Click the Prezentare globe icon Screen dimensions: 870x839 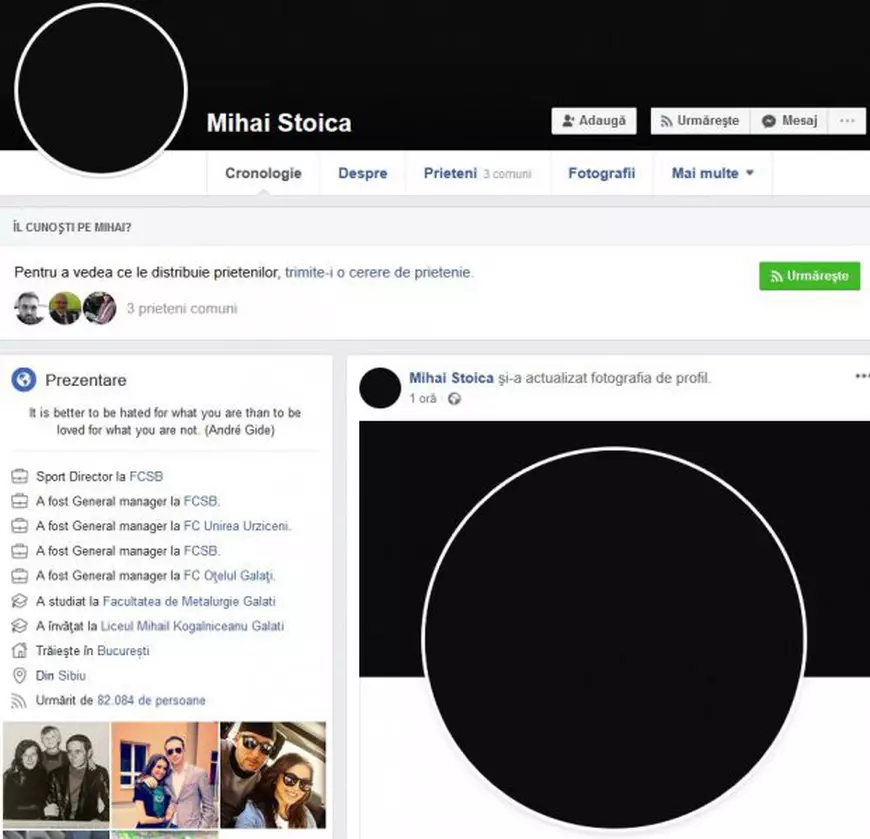click(x=24, y=380)
